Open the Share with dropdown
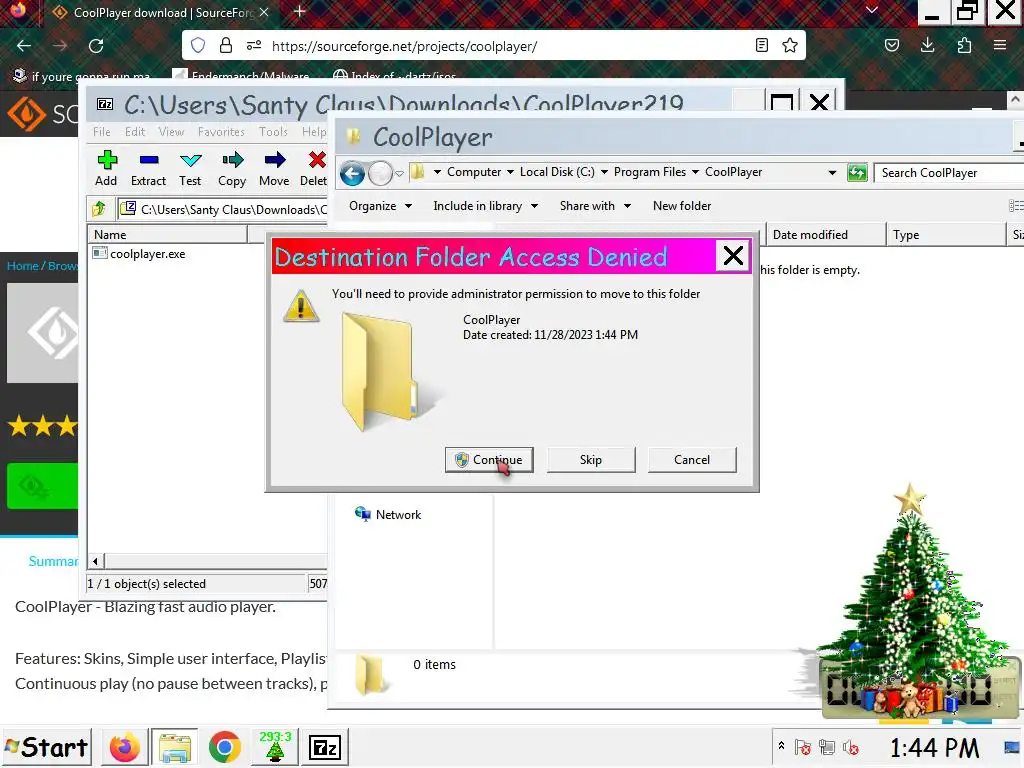Viewport: 1024px width, 768px height. (595, 206)
